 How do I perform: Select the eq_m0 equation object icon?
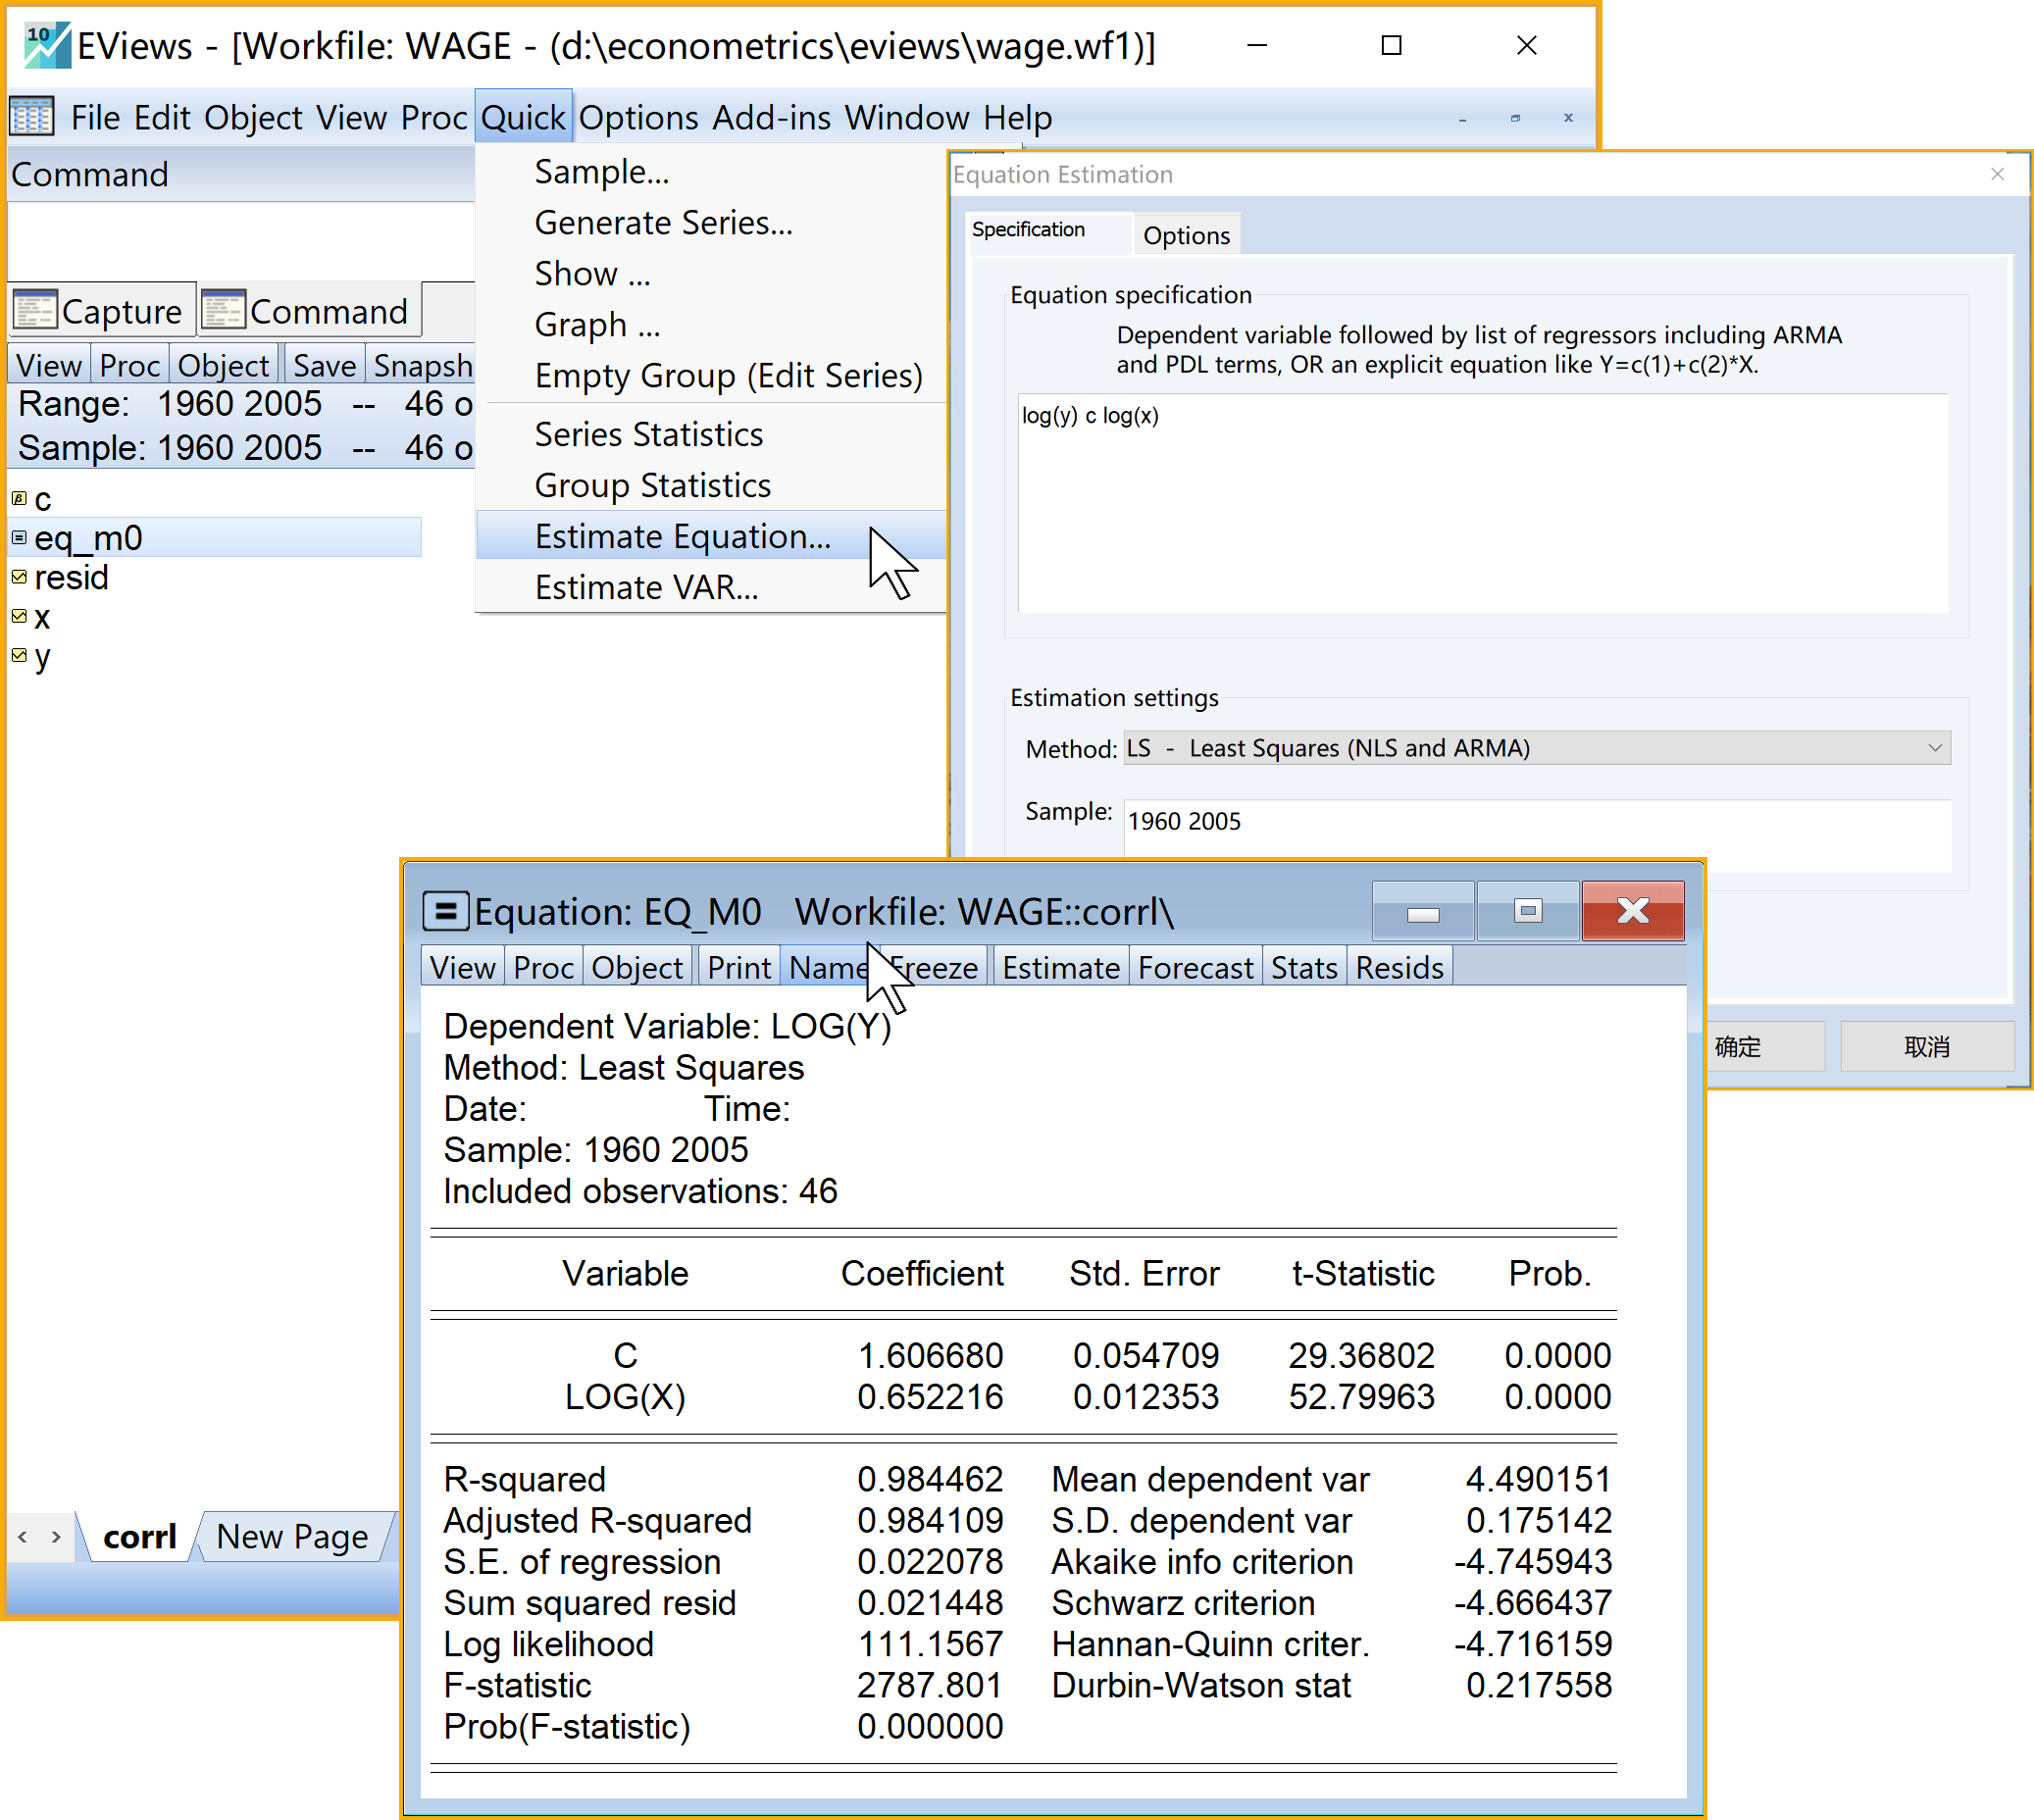(x=19, y=538)
